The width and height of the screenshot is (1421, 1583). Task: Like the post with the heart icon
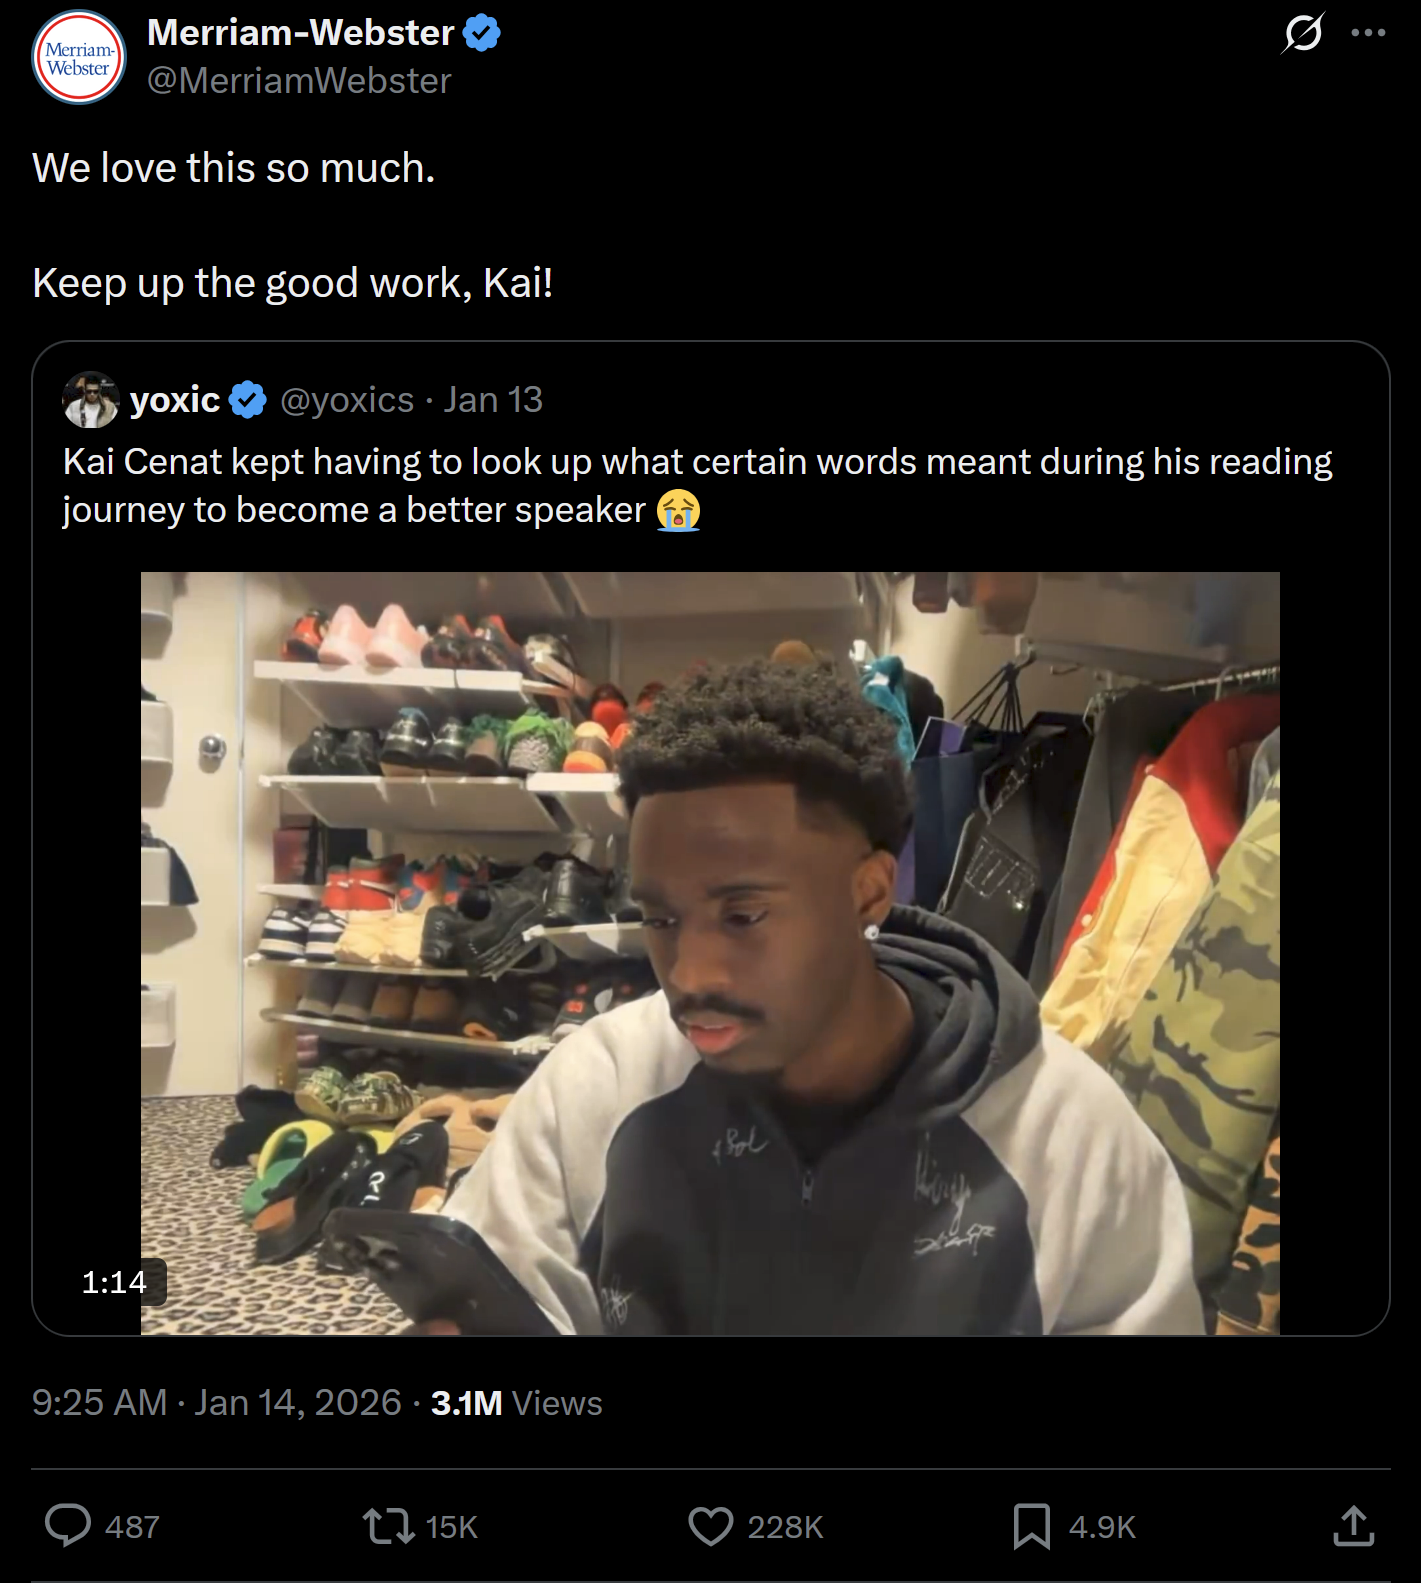click(x=711, y=1526)
